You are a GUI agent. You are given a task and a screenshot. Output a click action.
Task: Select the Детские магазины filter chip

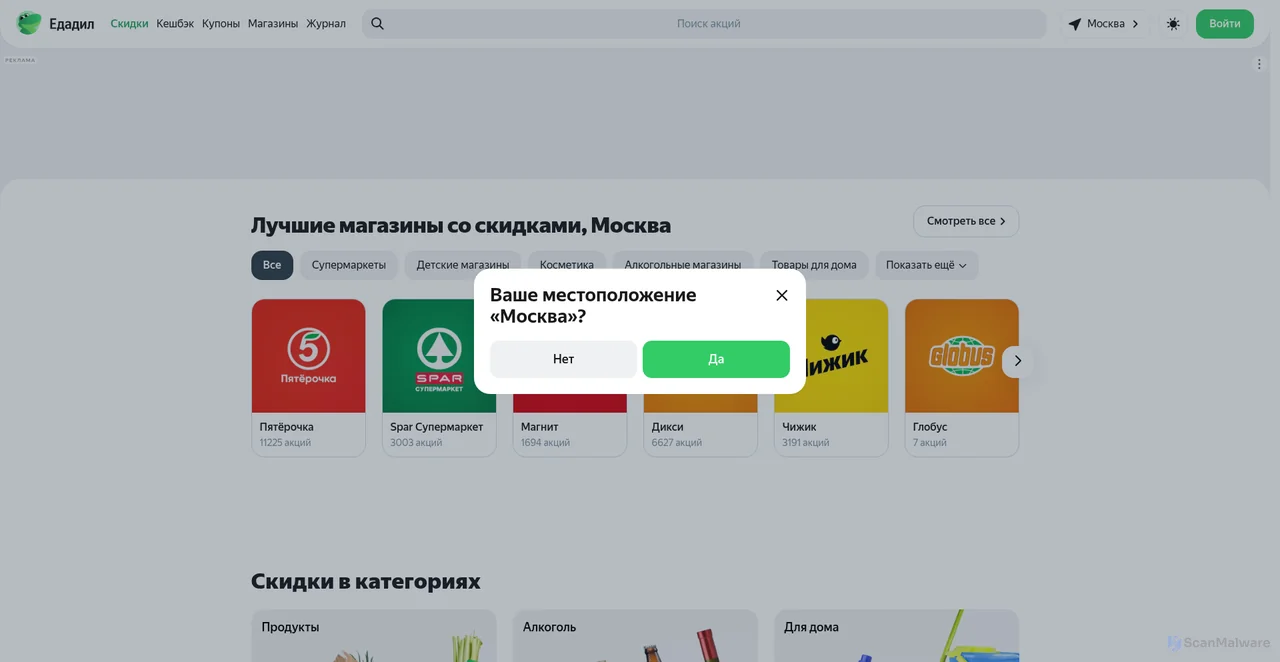pos(463,265)
